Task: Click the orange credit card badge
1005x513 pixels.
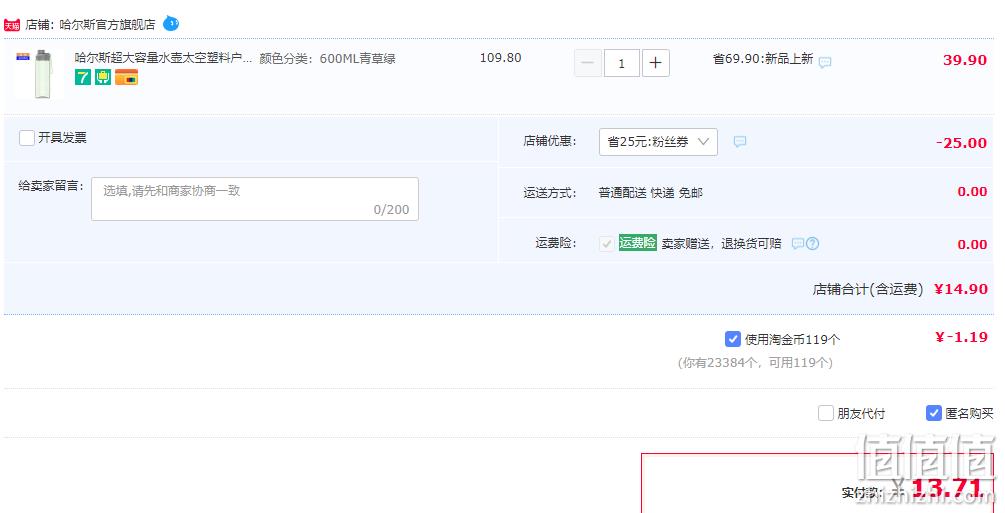Action: pos(126,78)
